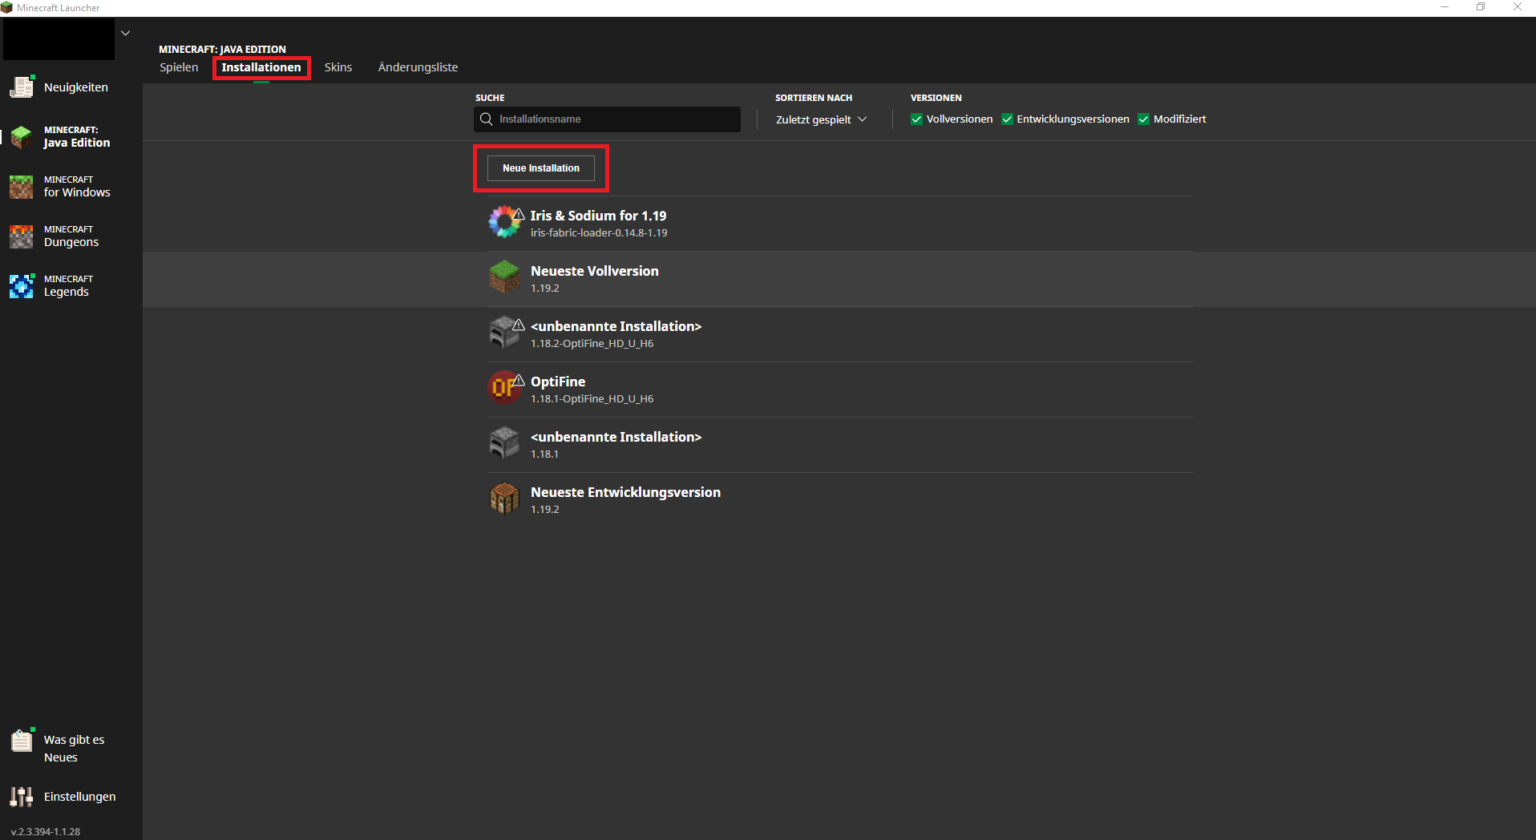Screen dimensions: 1536x840
Task: Click the OptiFine installation icon
Action: point(505,387)
